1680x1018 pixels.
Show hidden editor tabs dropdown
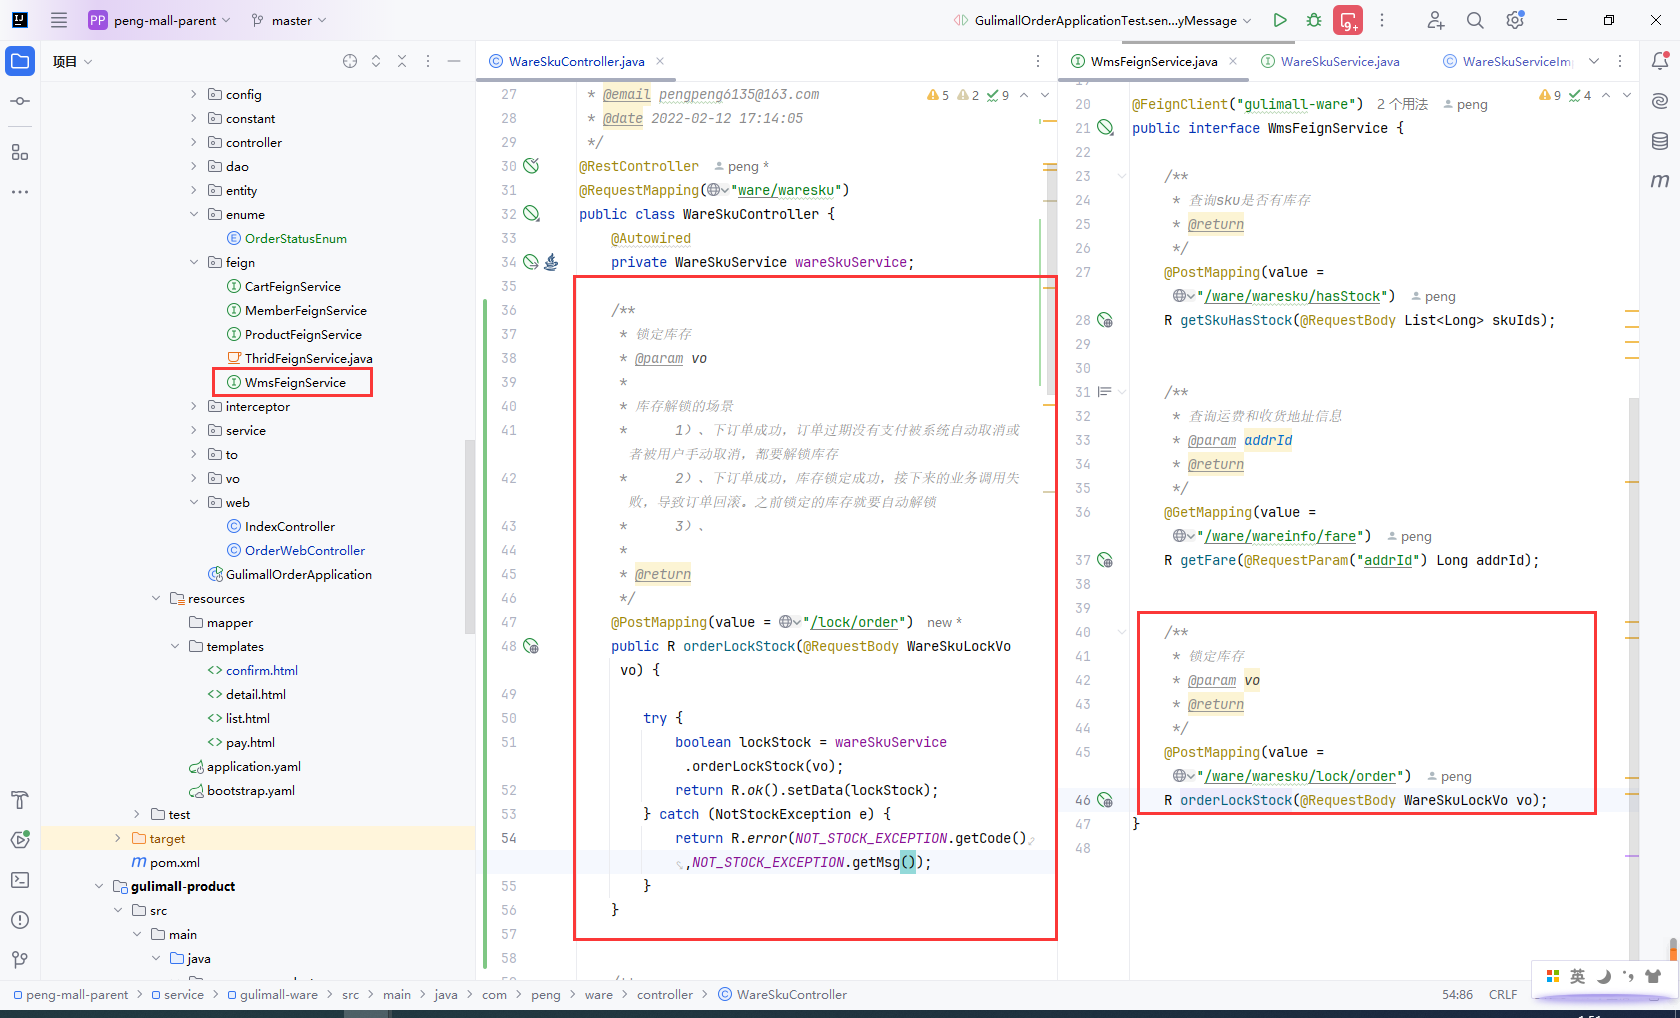[x=1594, y=61]
